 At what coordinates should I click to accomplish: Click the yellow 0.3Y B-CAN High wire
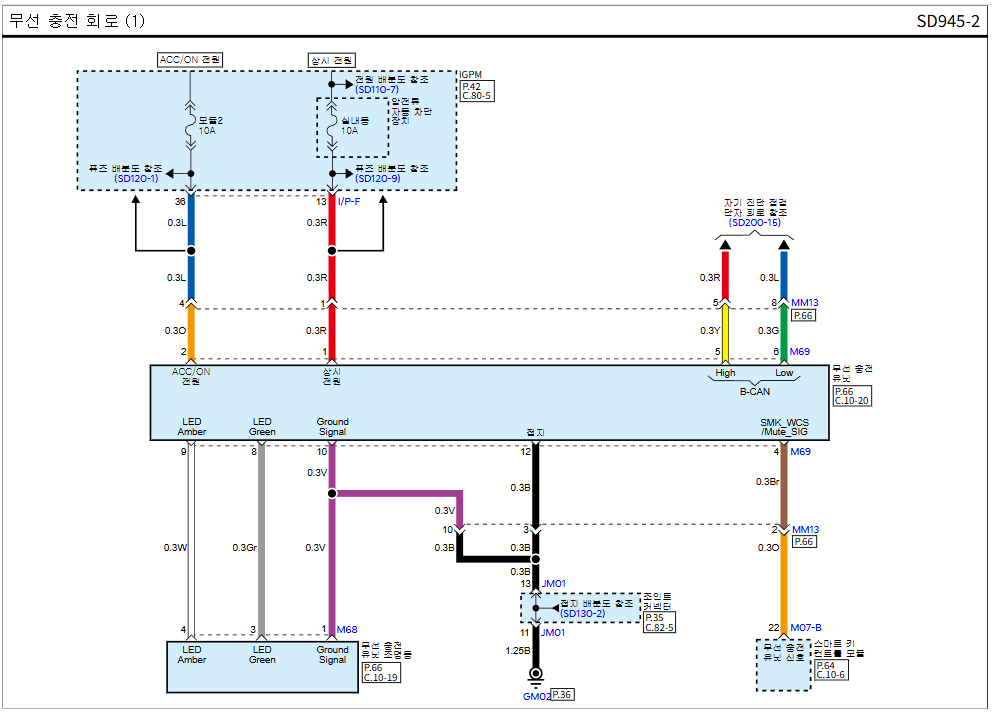(x=726, y=330)
